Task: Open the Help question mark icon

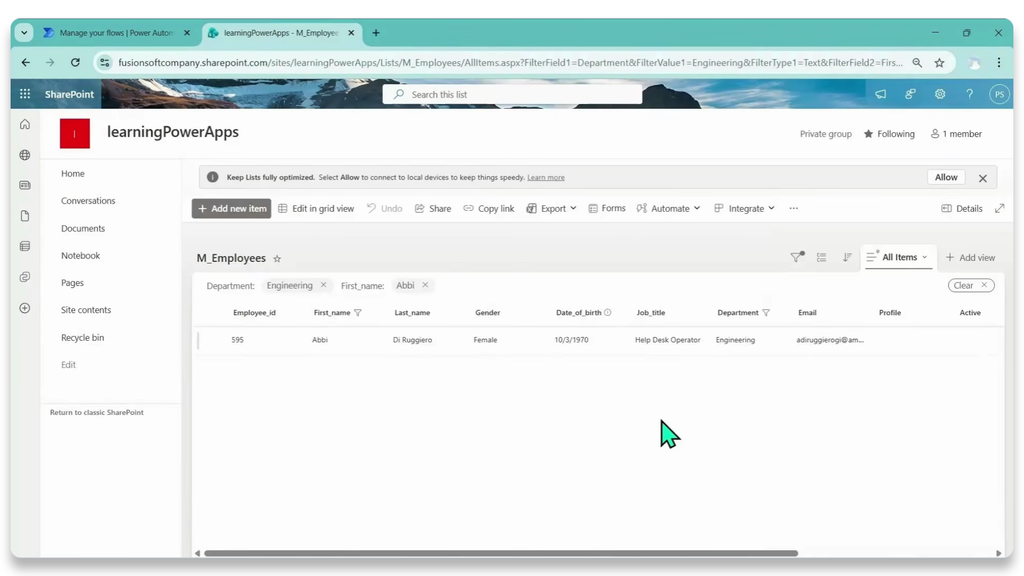Action: tap(970, 94)
